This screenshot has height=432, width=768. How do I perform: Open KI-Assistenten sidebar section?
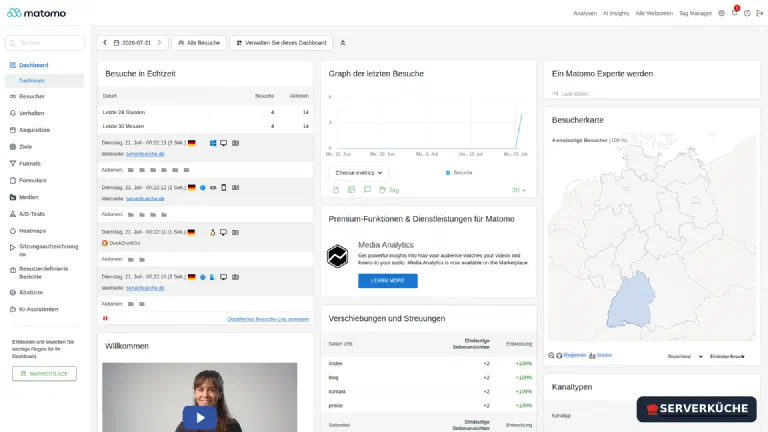click(38, 310)
